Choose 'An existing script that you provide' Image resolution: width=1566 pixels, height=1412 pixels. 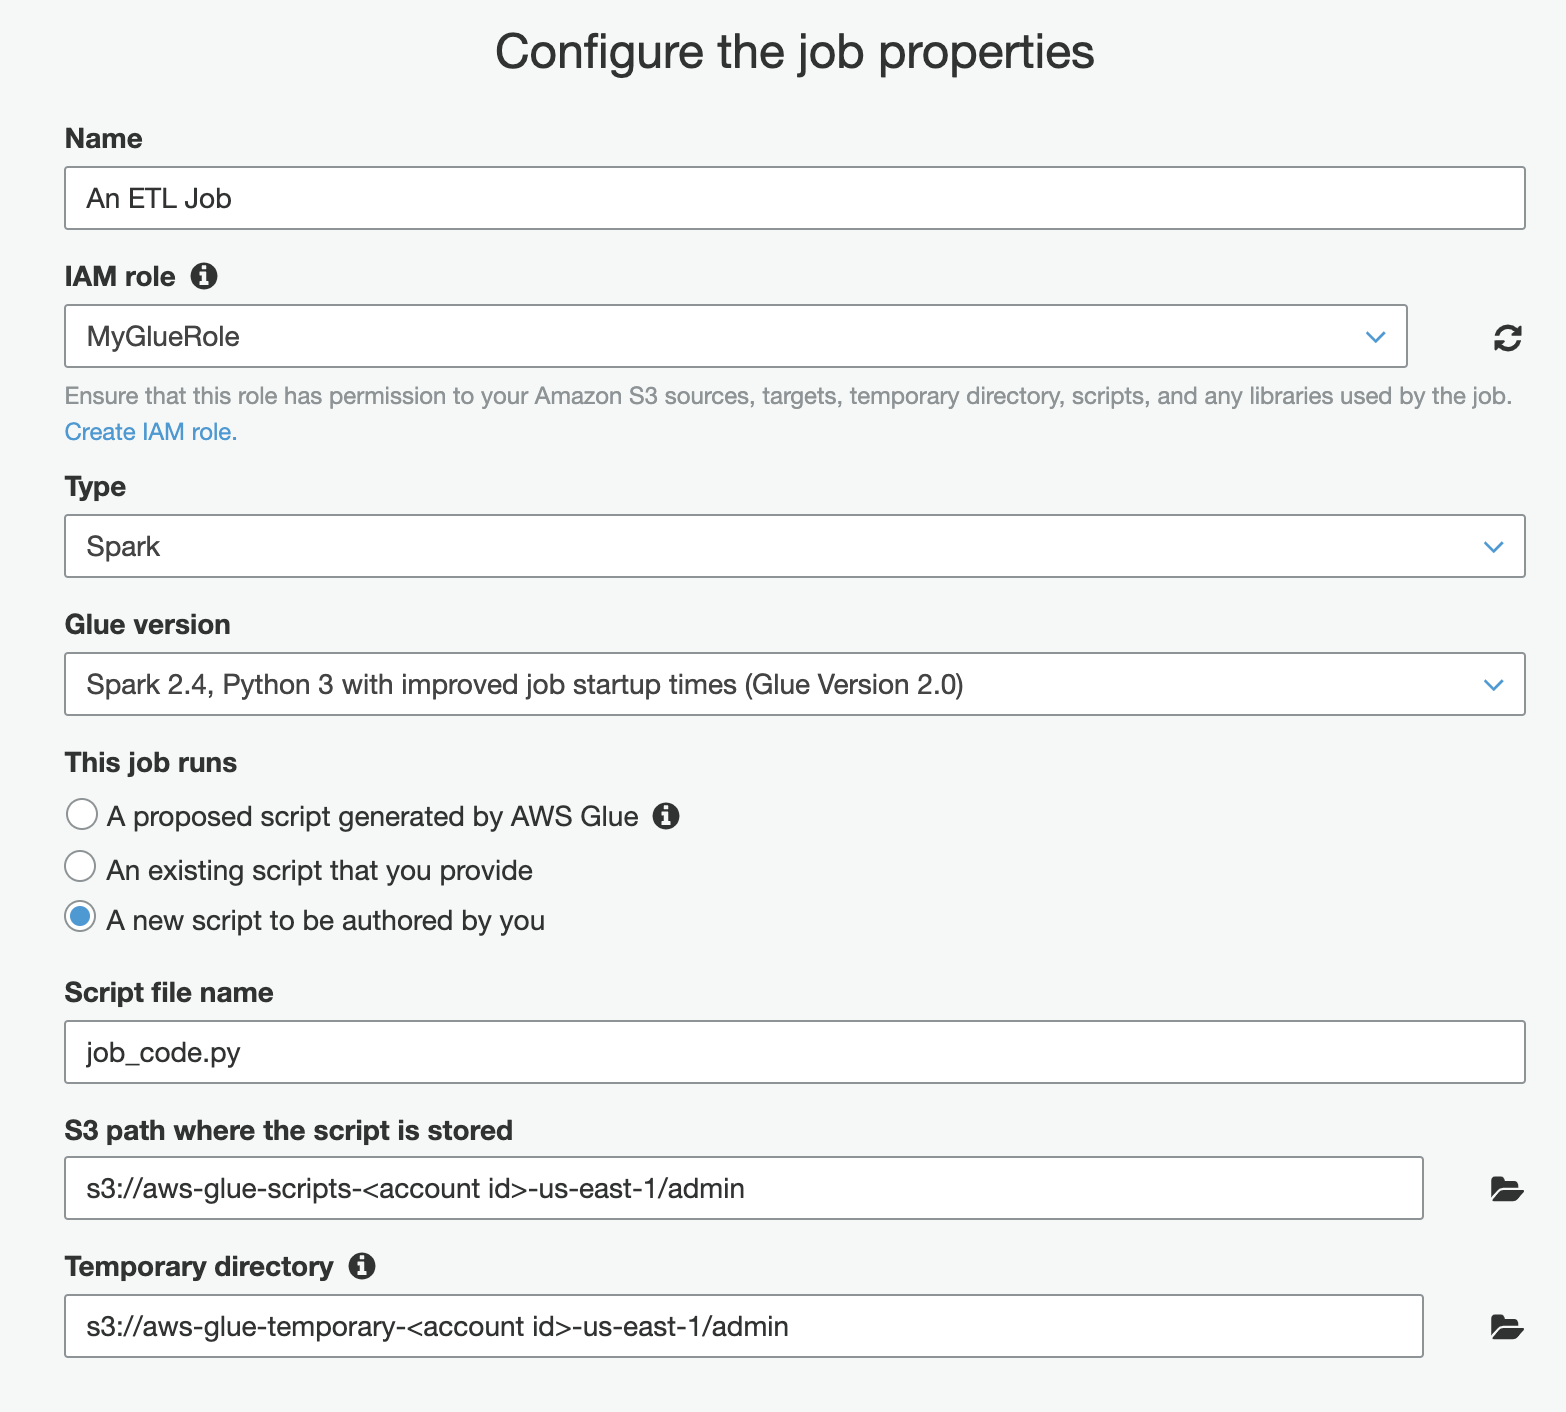81,867
